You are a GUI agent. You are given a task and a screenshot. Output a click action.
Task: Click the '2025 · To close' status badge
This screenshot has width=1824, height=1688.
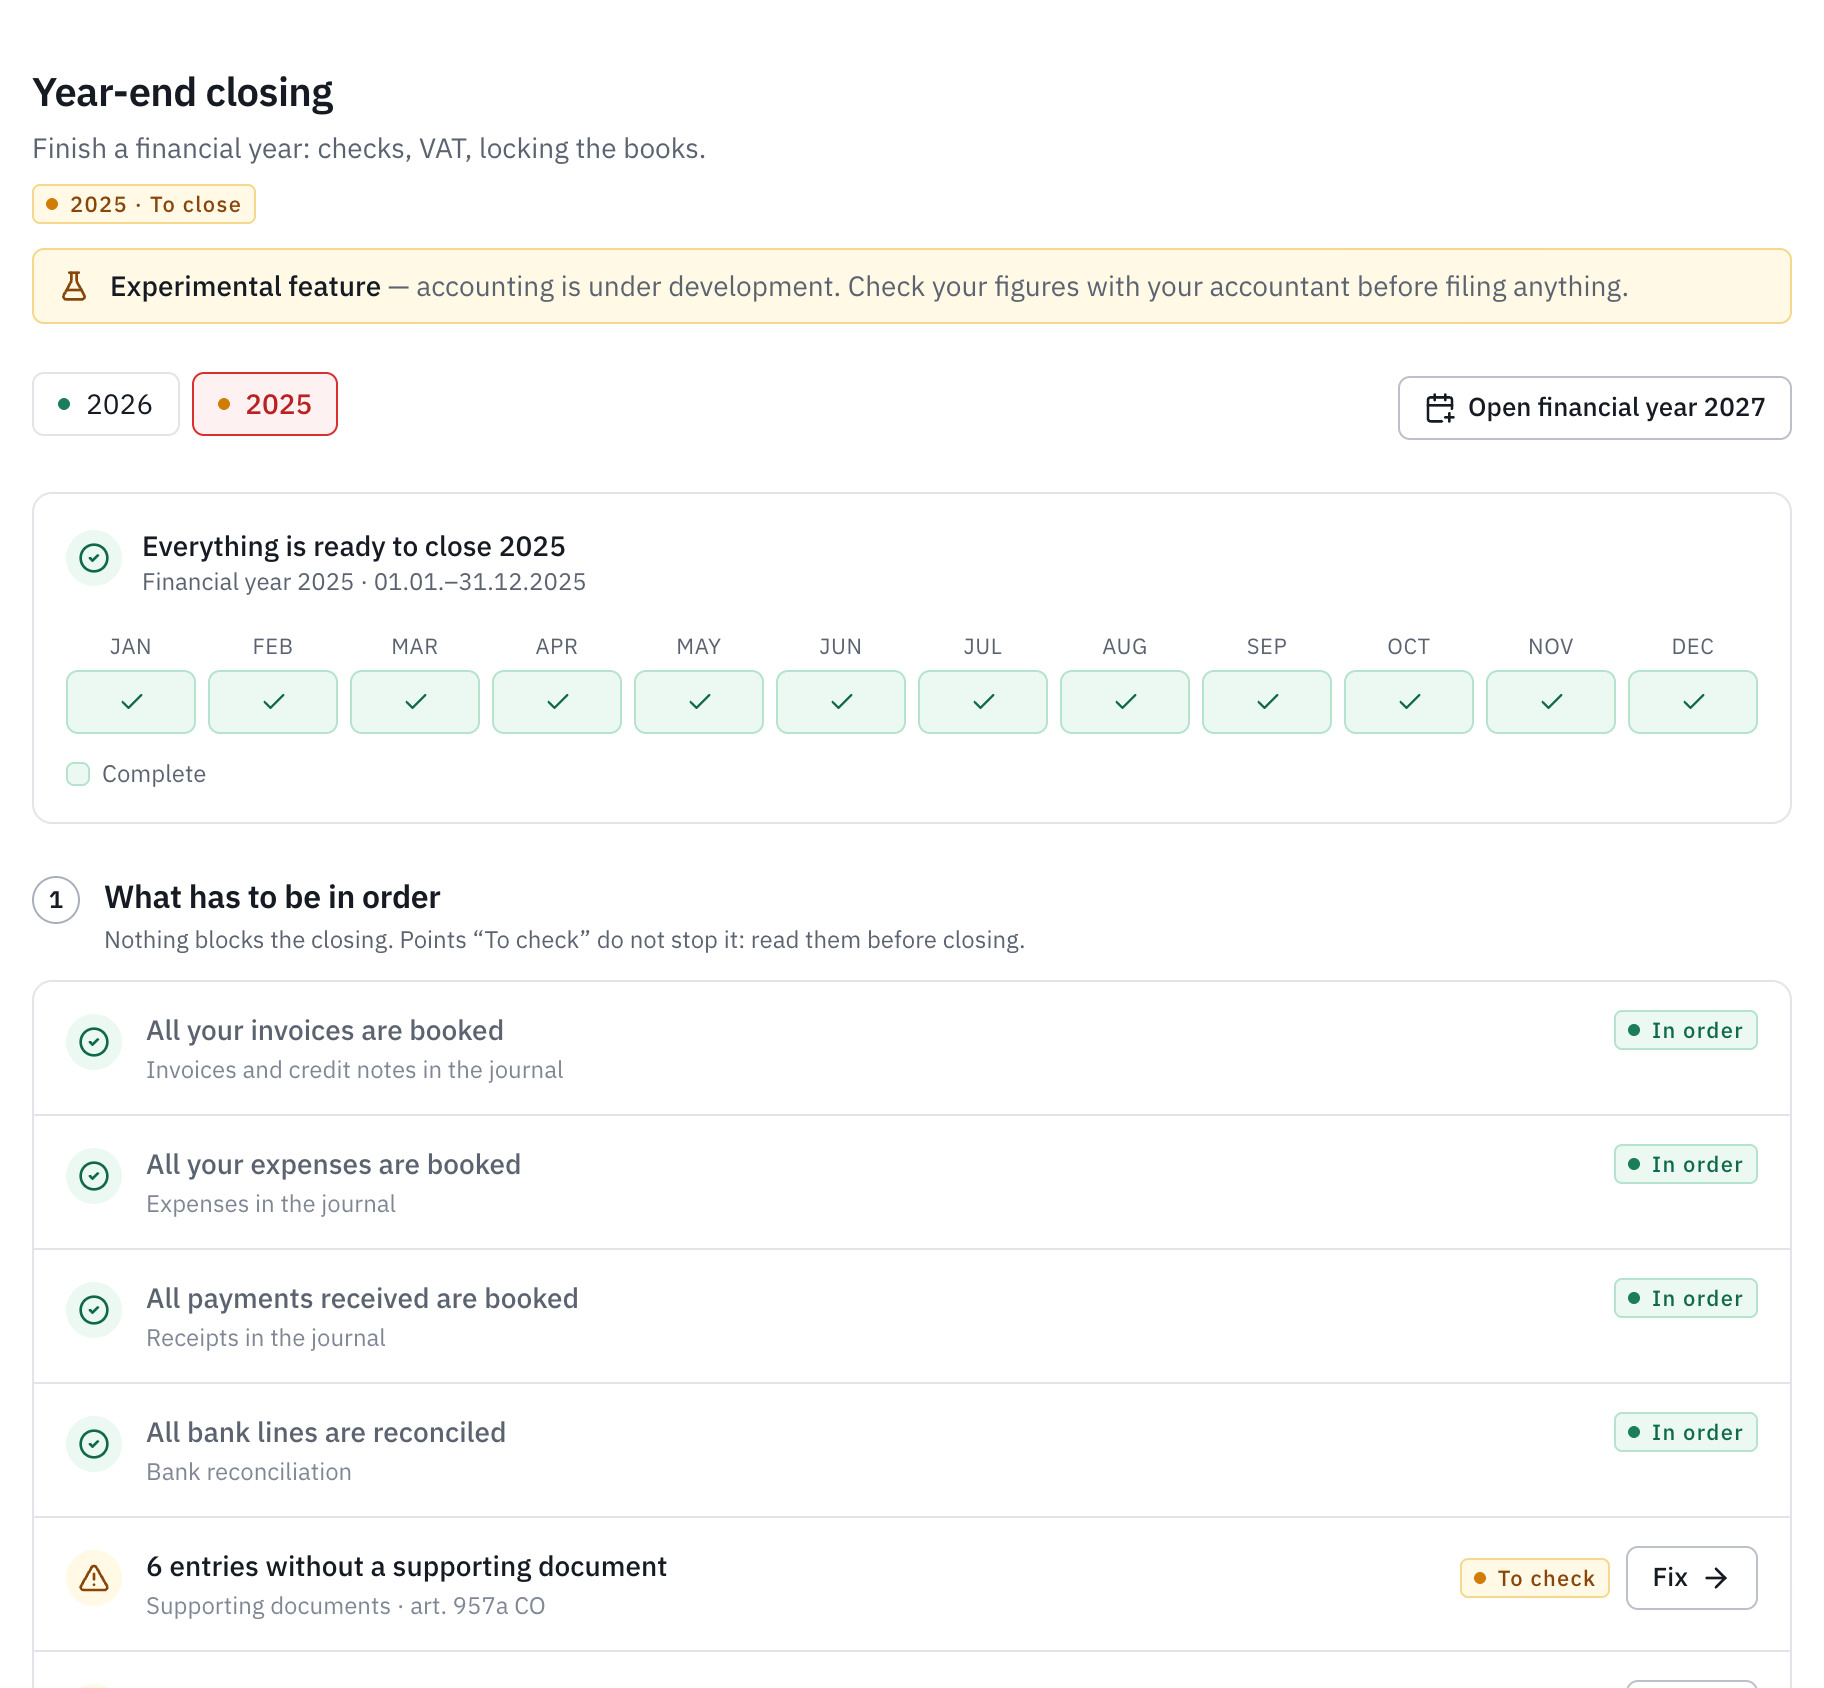click(x=144, y=204)
